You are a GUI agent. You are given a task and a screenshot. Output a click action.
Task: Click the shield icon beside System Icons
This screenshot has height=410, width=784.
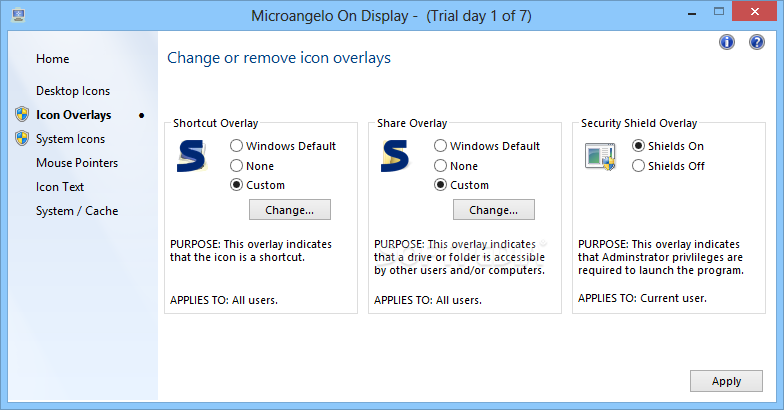22,138
